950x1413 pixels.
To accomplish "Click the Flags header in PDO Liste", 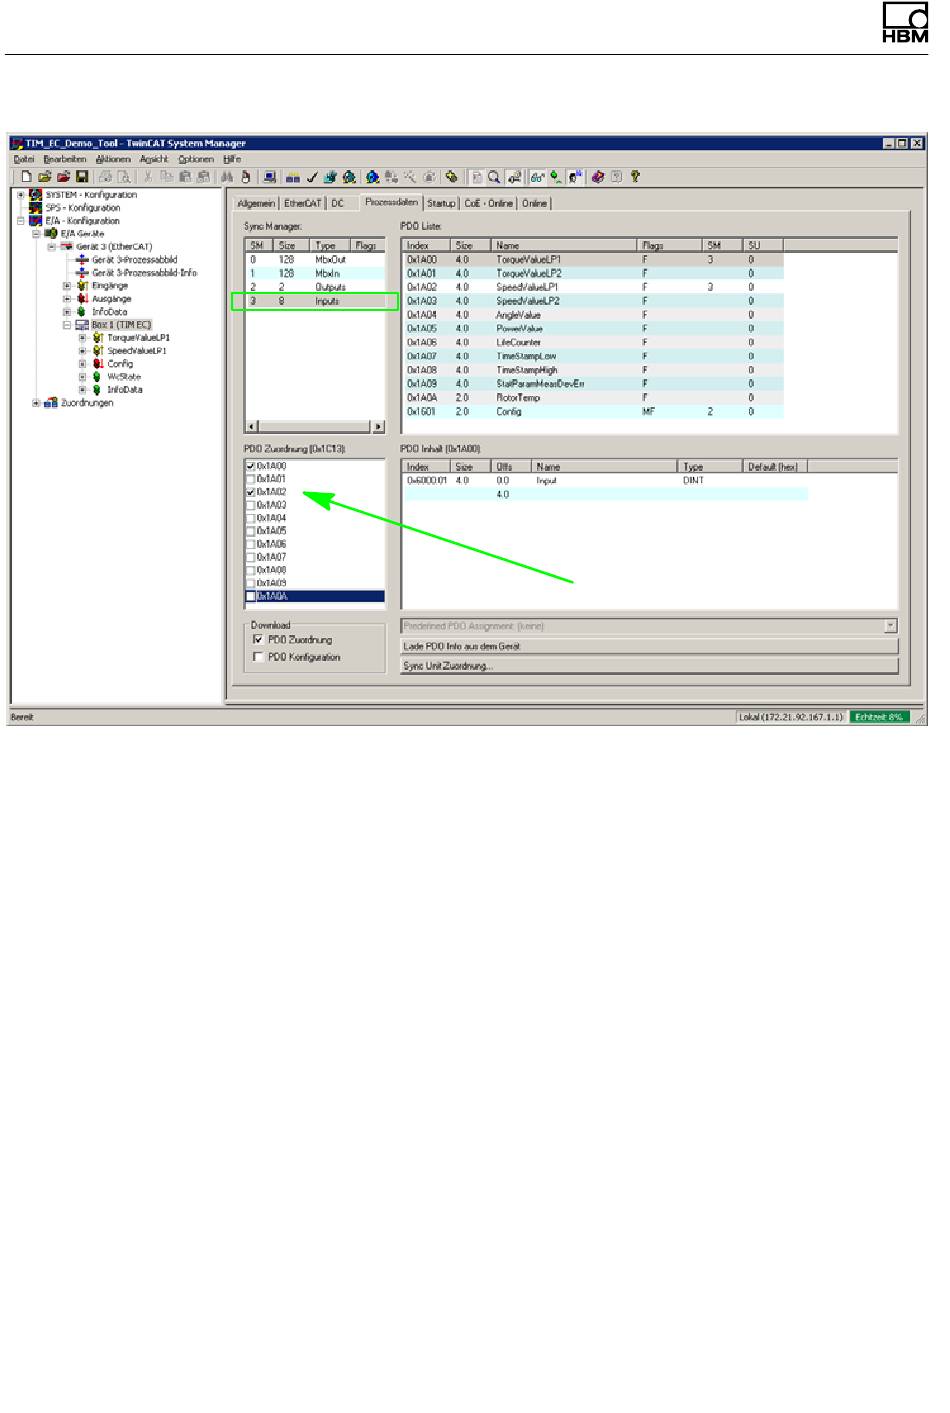I will point(671,245).
